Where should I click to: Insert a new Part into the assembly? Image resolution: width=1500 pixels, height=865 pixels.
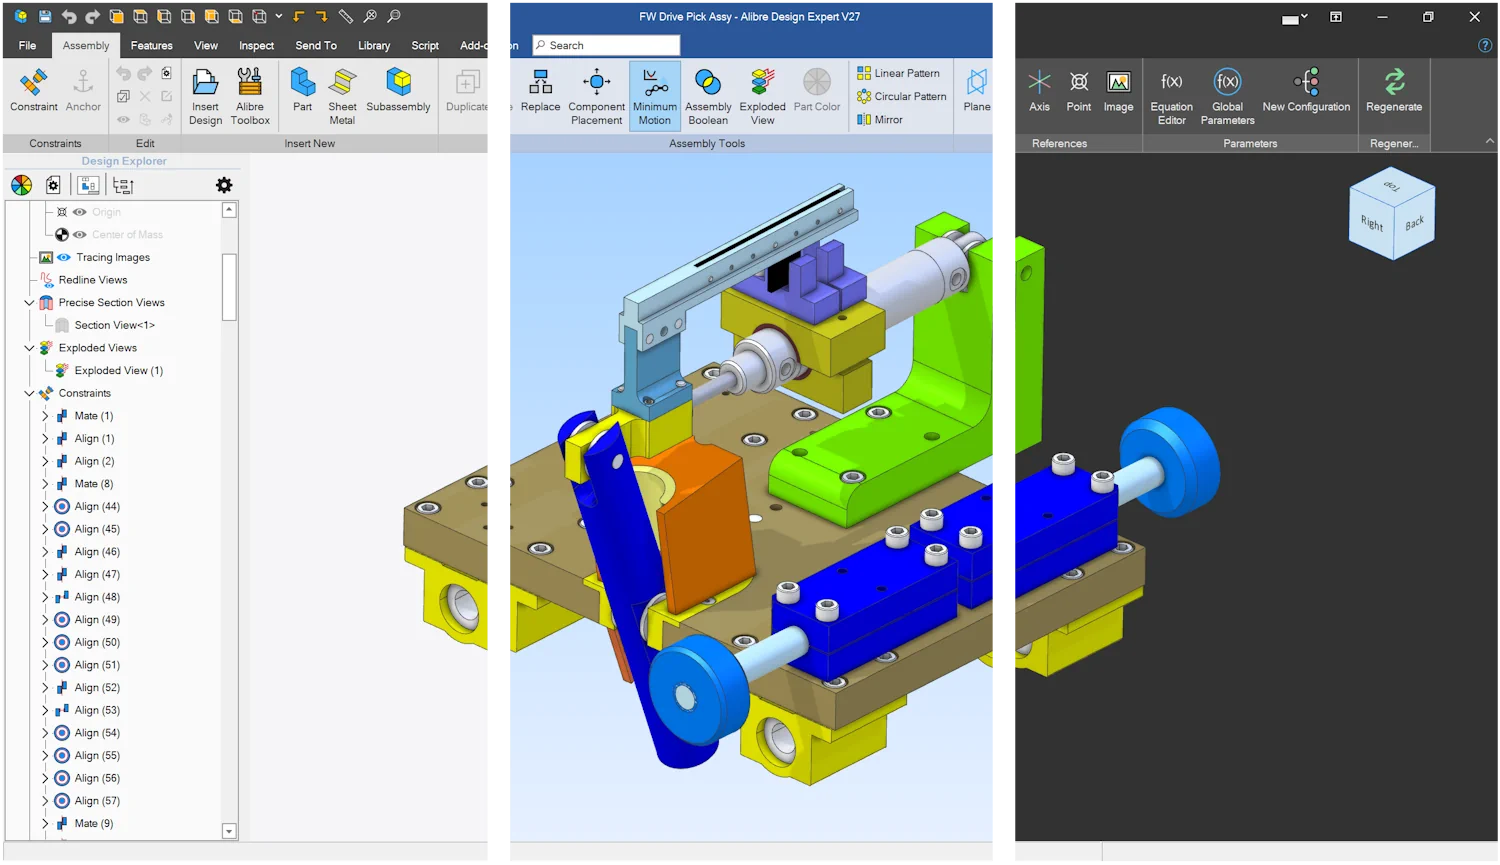pyautogui.click(x=301, y=95)
